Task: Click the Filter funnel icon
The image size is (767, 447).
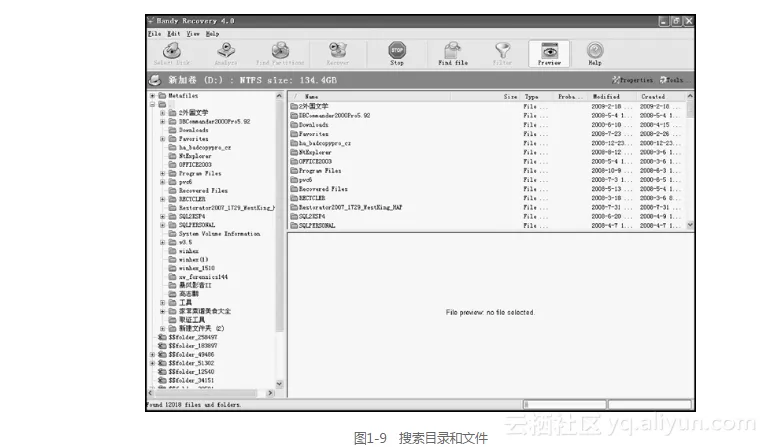Action: 502,53
